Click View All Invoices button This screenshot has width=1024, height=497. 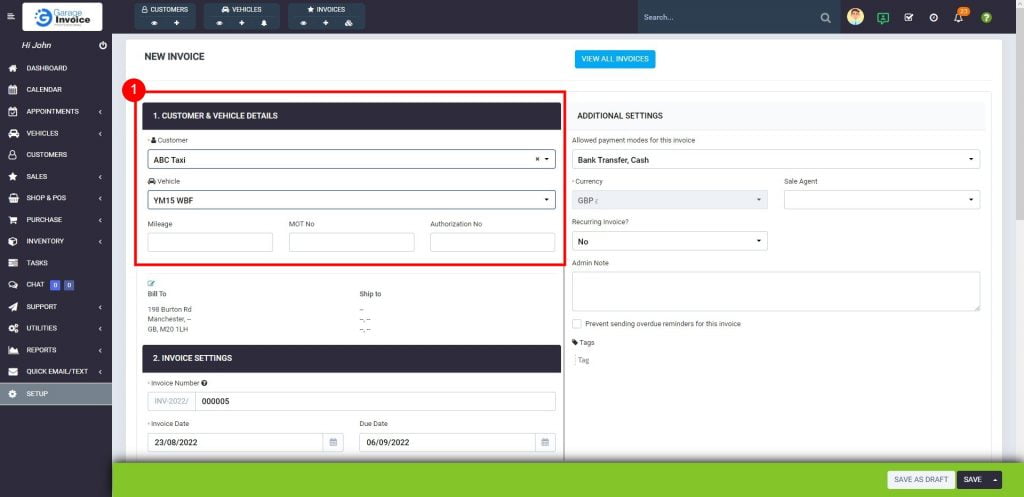(x=615, y=59)
